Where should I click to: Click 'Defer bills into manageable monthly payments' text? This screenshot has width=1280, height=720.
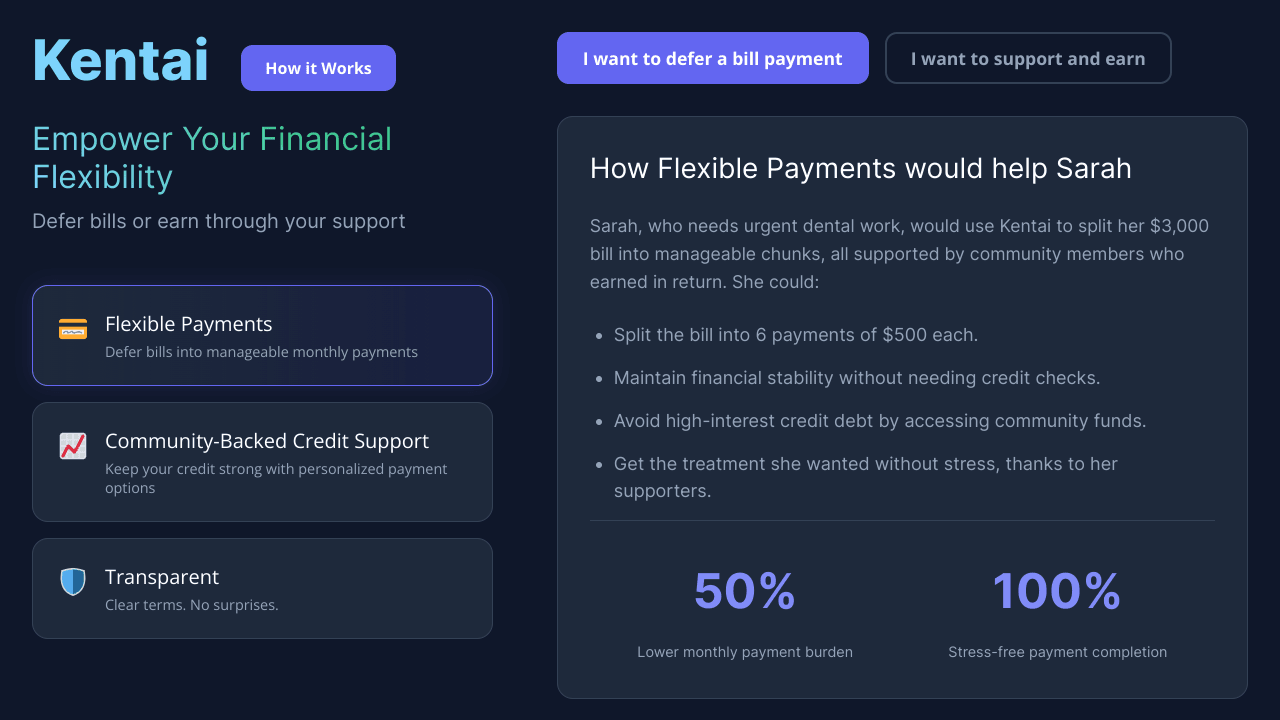pyautogui.click(x=261, y=352)
